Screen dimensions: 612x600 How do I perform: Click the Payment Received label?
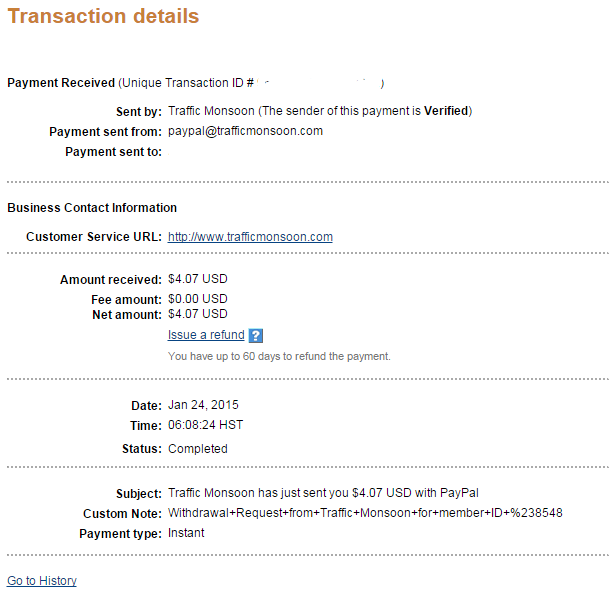point(61,83)
